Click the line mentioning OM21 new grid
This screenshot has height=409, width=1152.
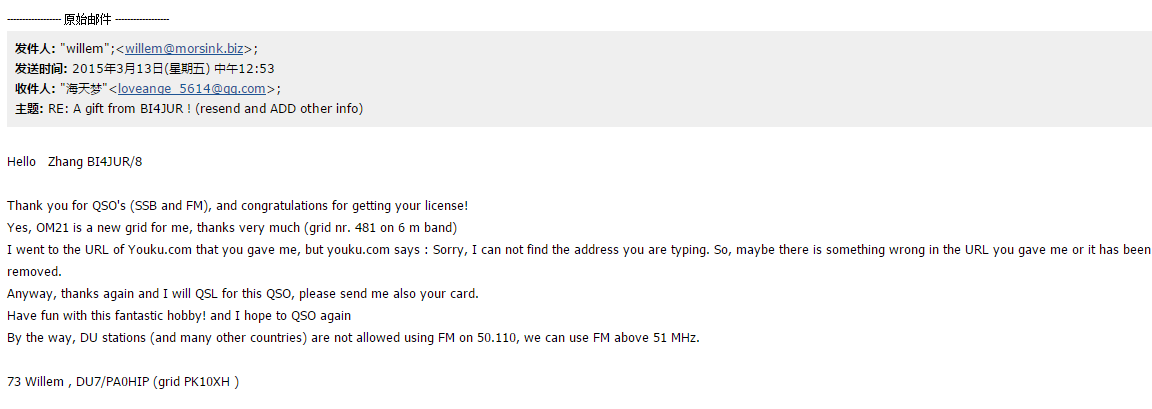coord(232,228)
